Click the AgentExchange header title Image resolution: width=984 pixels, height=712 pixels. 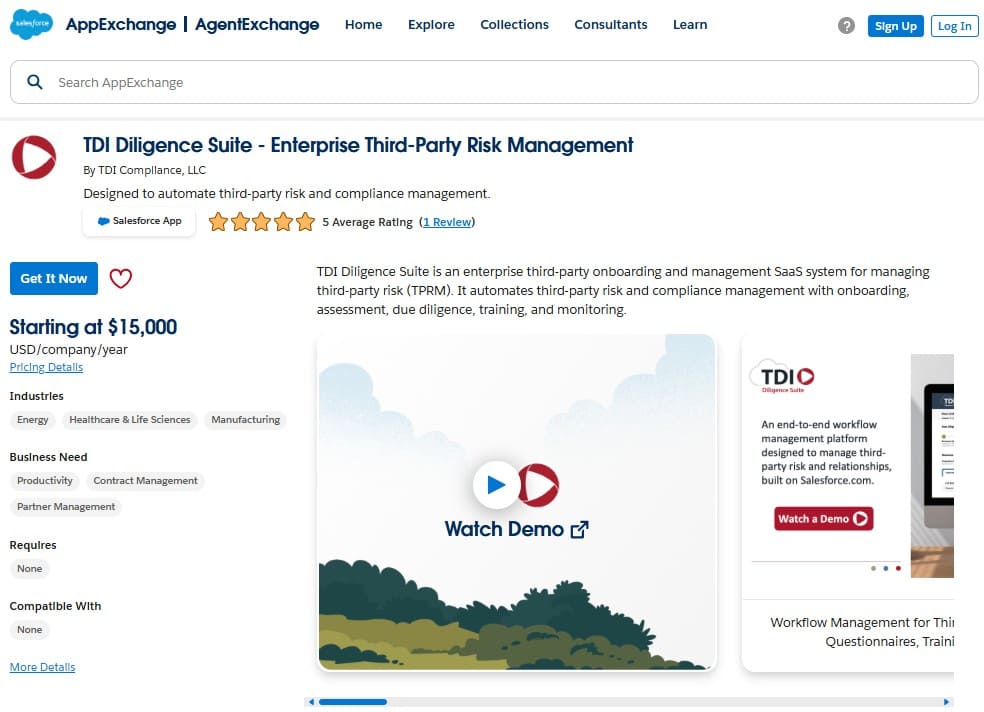(257, 24)
